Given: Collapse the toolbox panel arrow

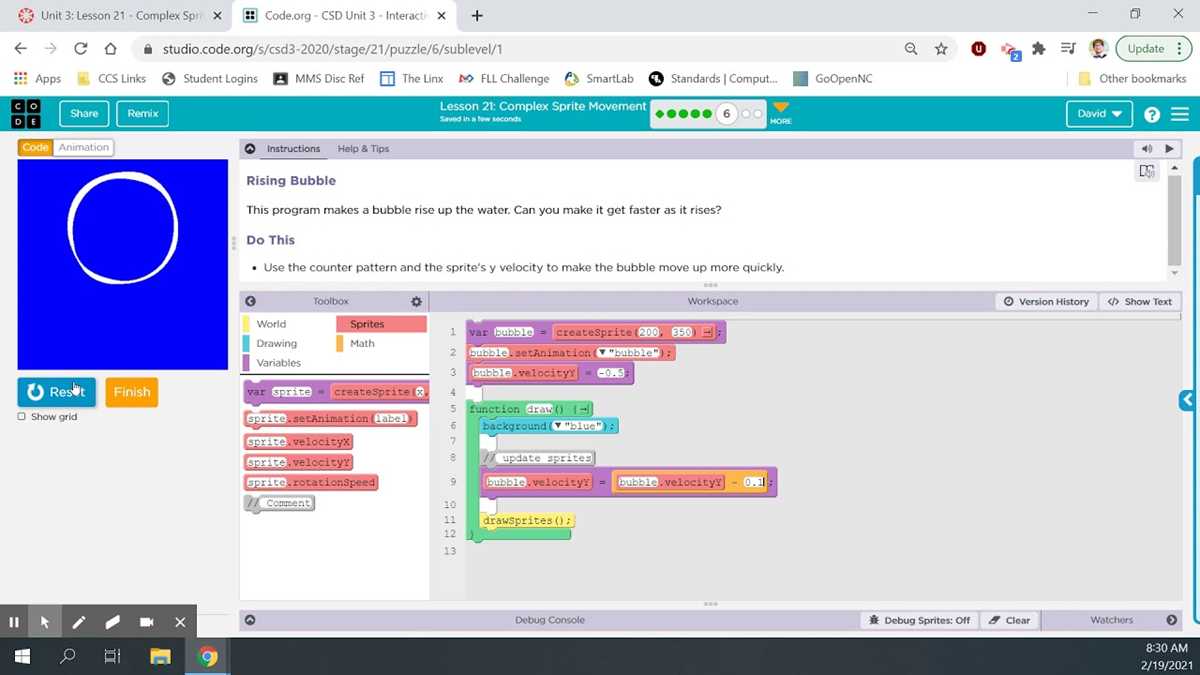Looking at the screenshot, I should [x=250, y=301].
